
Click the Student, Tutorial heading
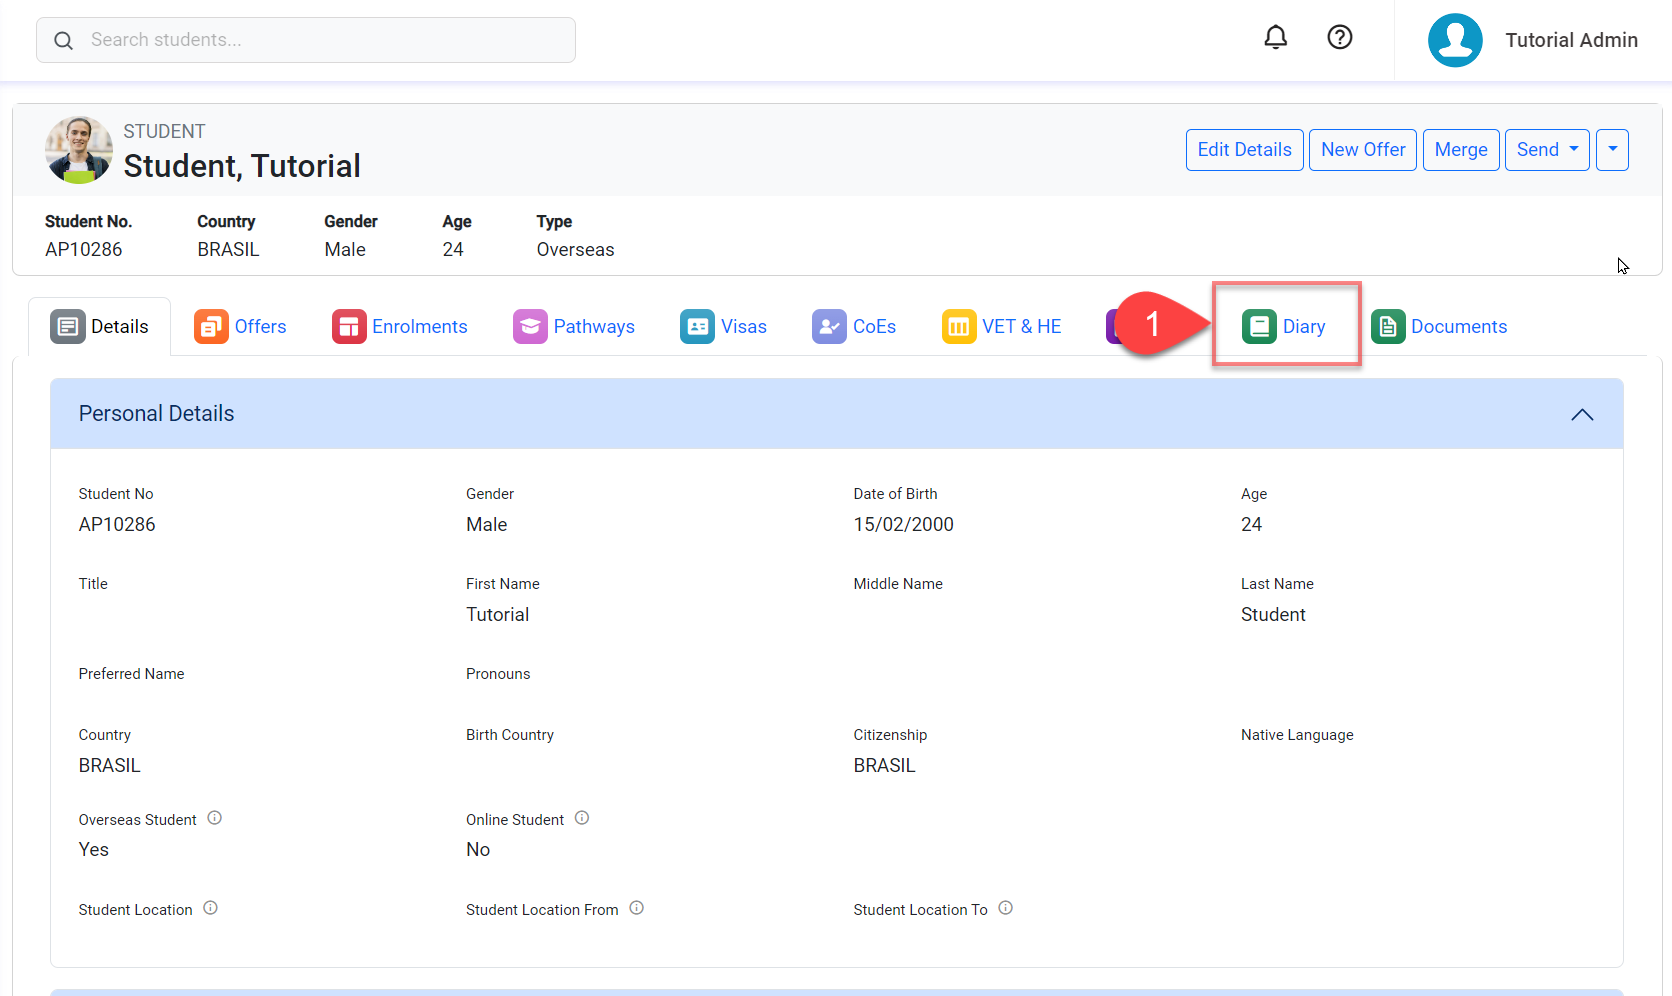click(242, 166)
